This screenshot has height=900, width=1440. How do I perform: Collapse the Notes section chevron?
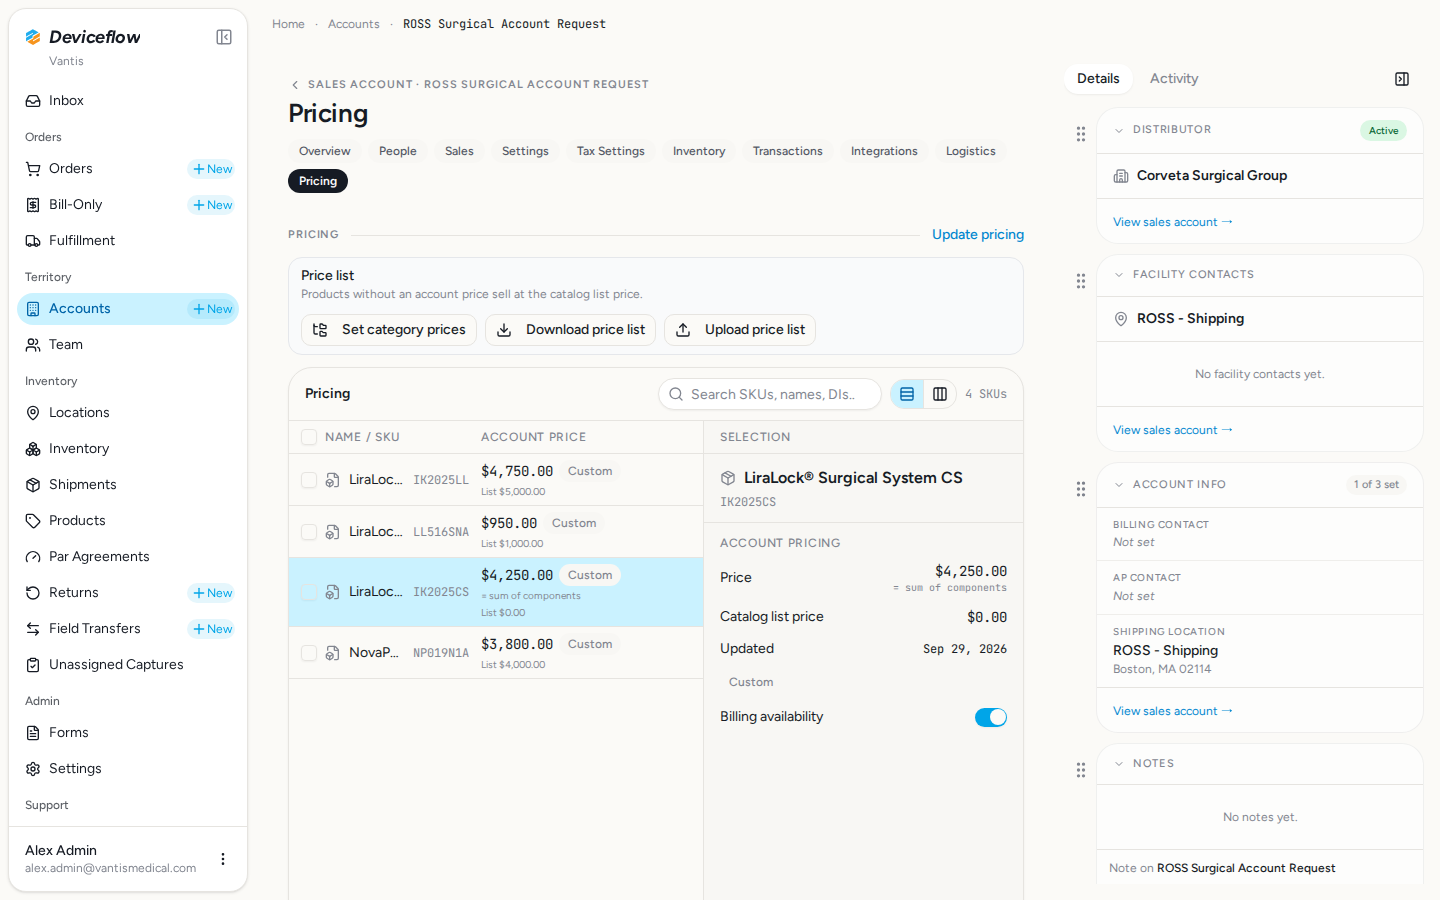pos(1119,764)
